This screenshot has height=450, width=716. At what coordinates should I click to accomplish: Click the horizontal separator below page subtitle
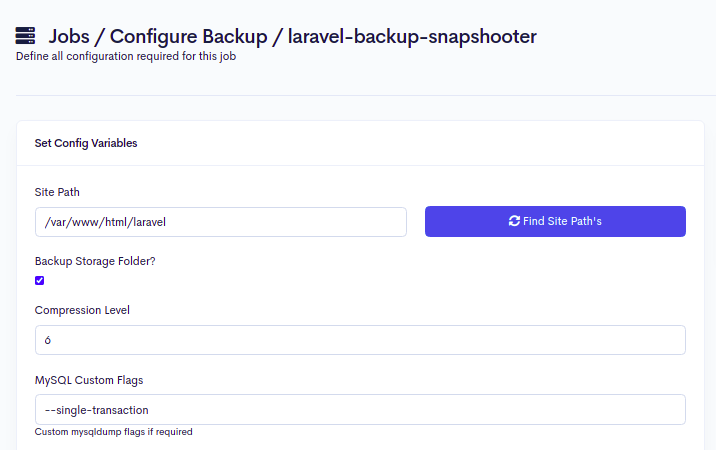pos(360,96)
